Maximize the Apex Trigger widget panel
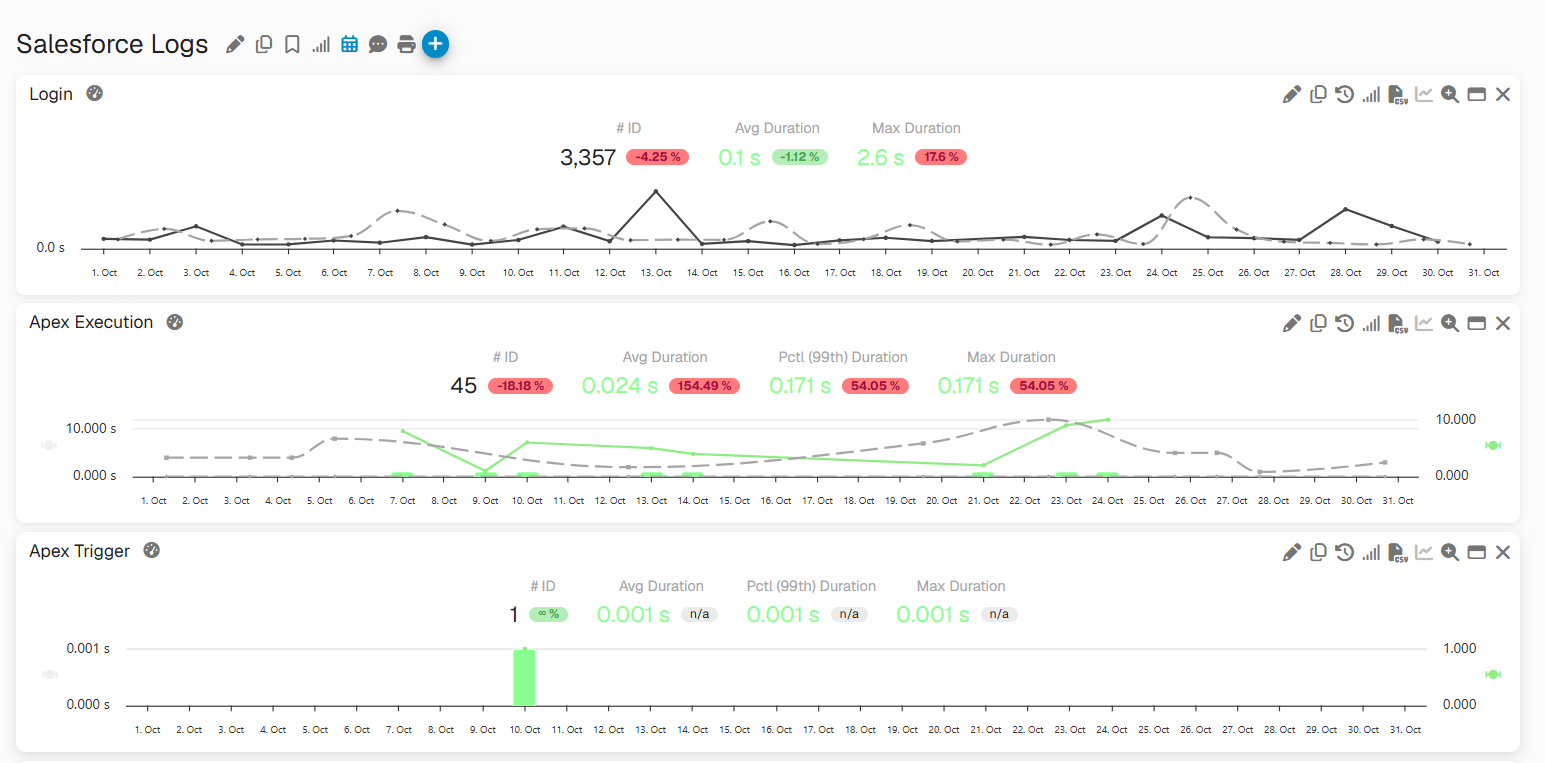Viewport: 1545px width, 763px height. coord(1476,552)
